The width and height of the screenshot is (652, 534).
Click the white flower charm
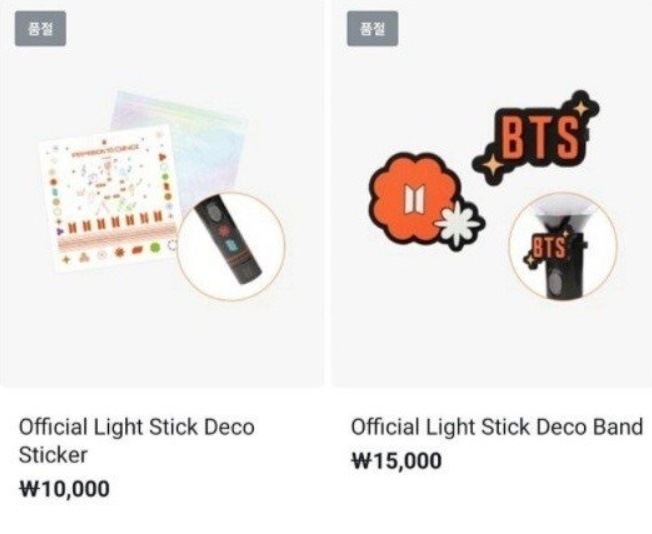[459, 226]
